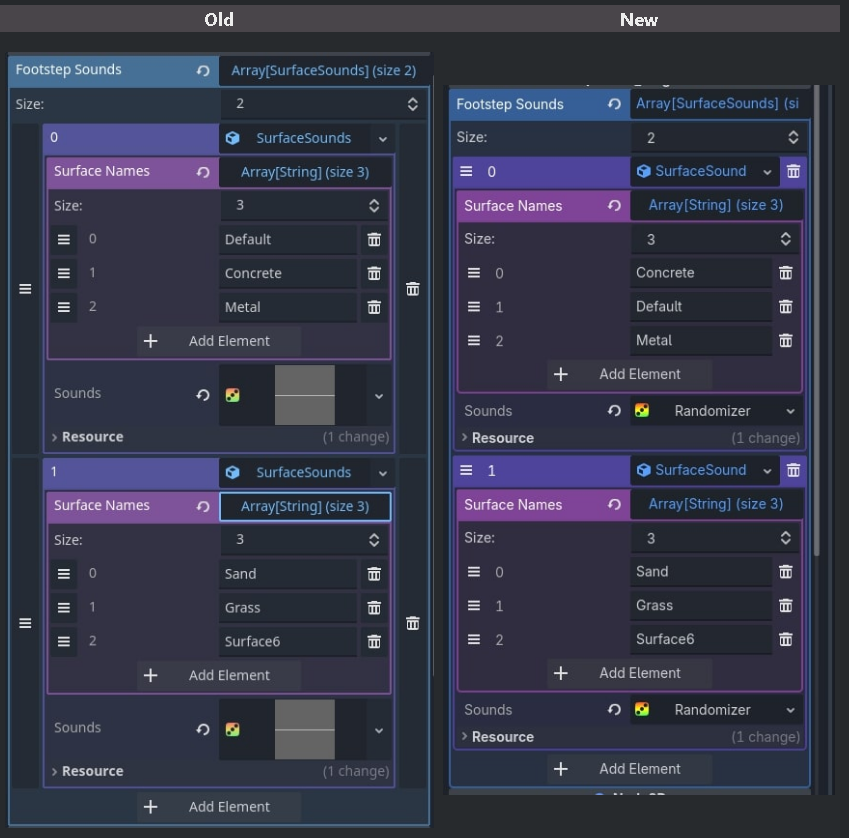Image resolution: width=849 pixels, height=838 pixels.
Task: Revert Footstep Sounds property in New panel
Action: coord(614,104)
